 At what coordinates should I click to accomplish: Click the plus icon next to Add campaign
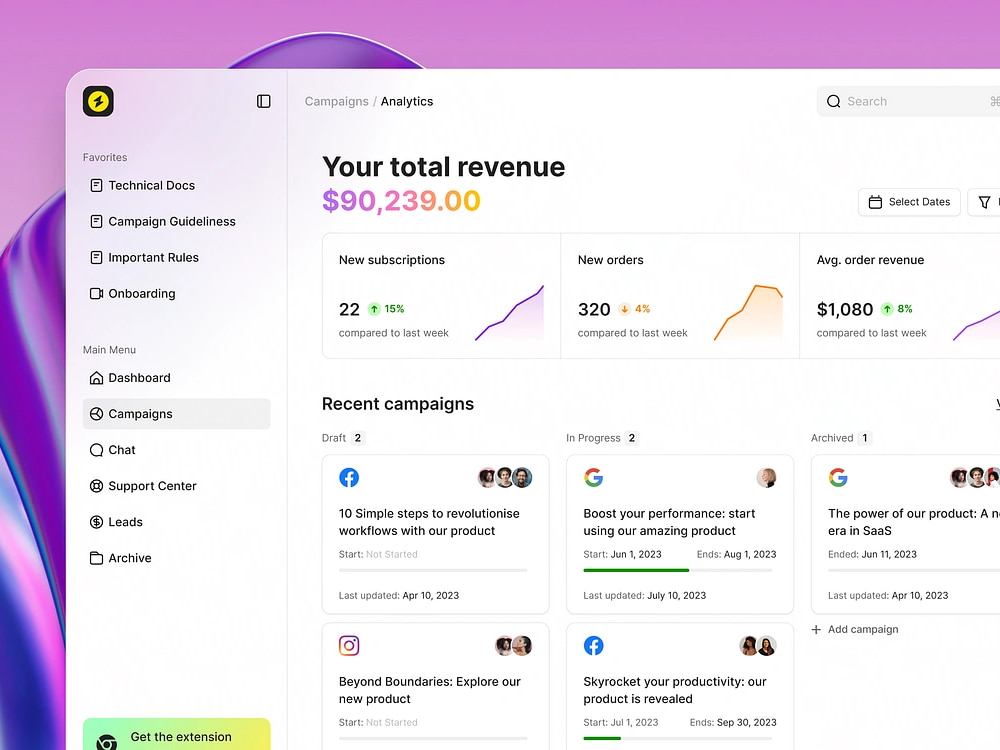click(816, 629)
